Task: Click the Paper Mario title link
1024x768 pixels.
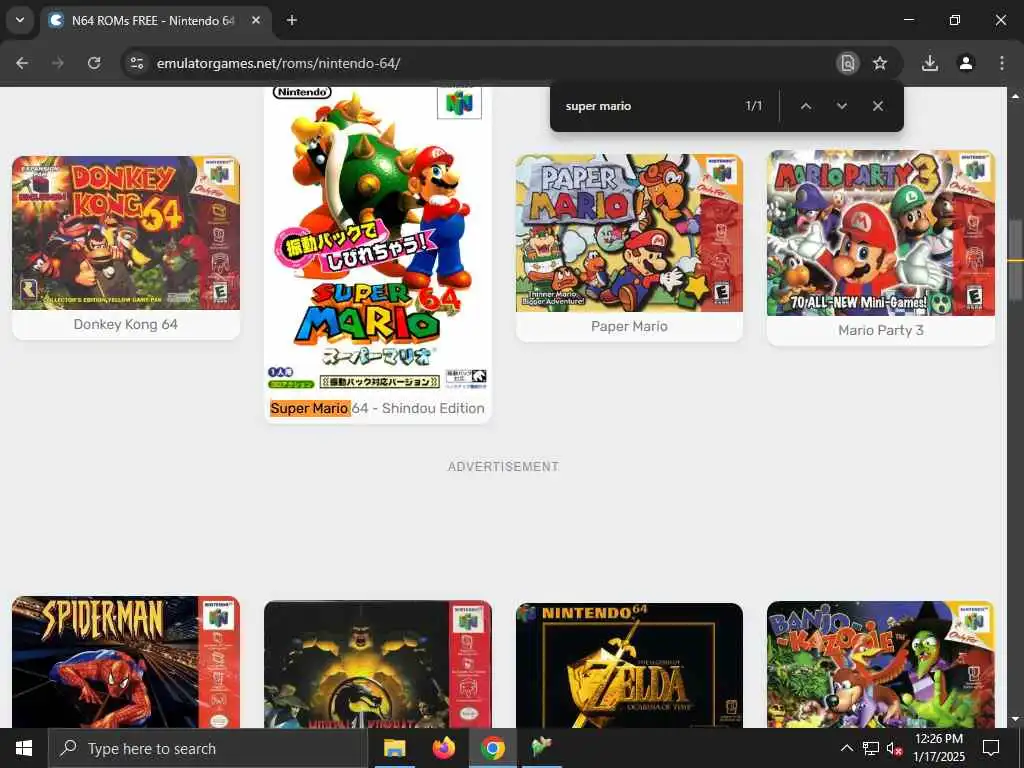Action: point(629,327)
